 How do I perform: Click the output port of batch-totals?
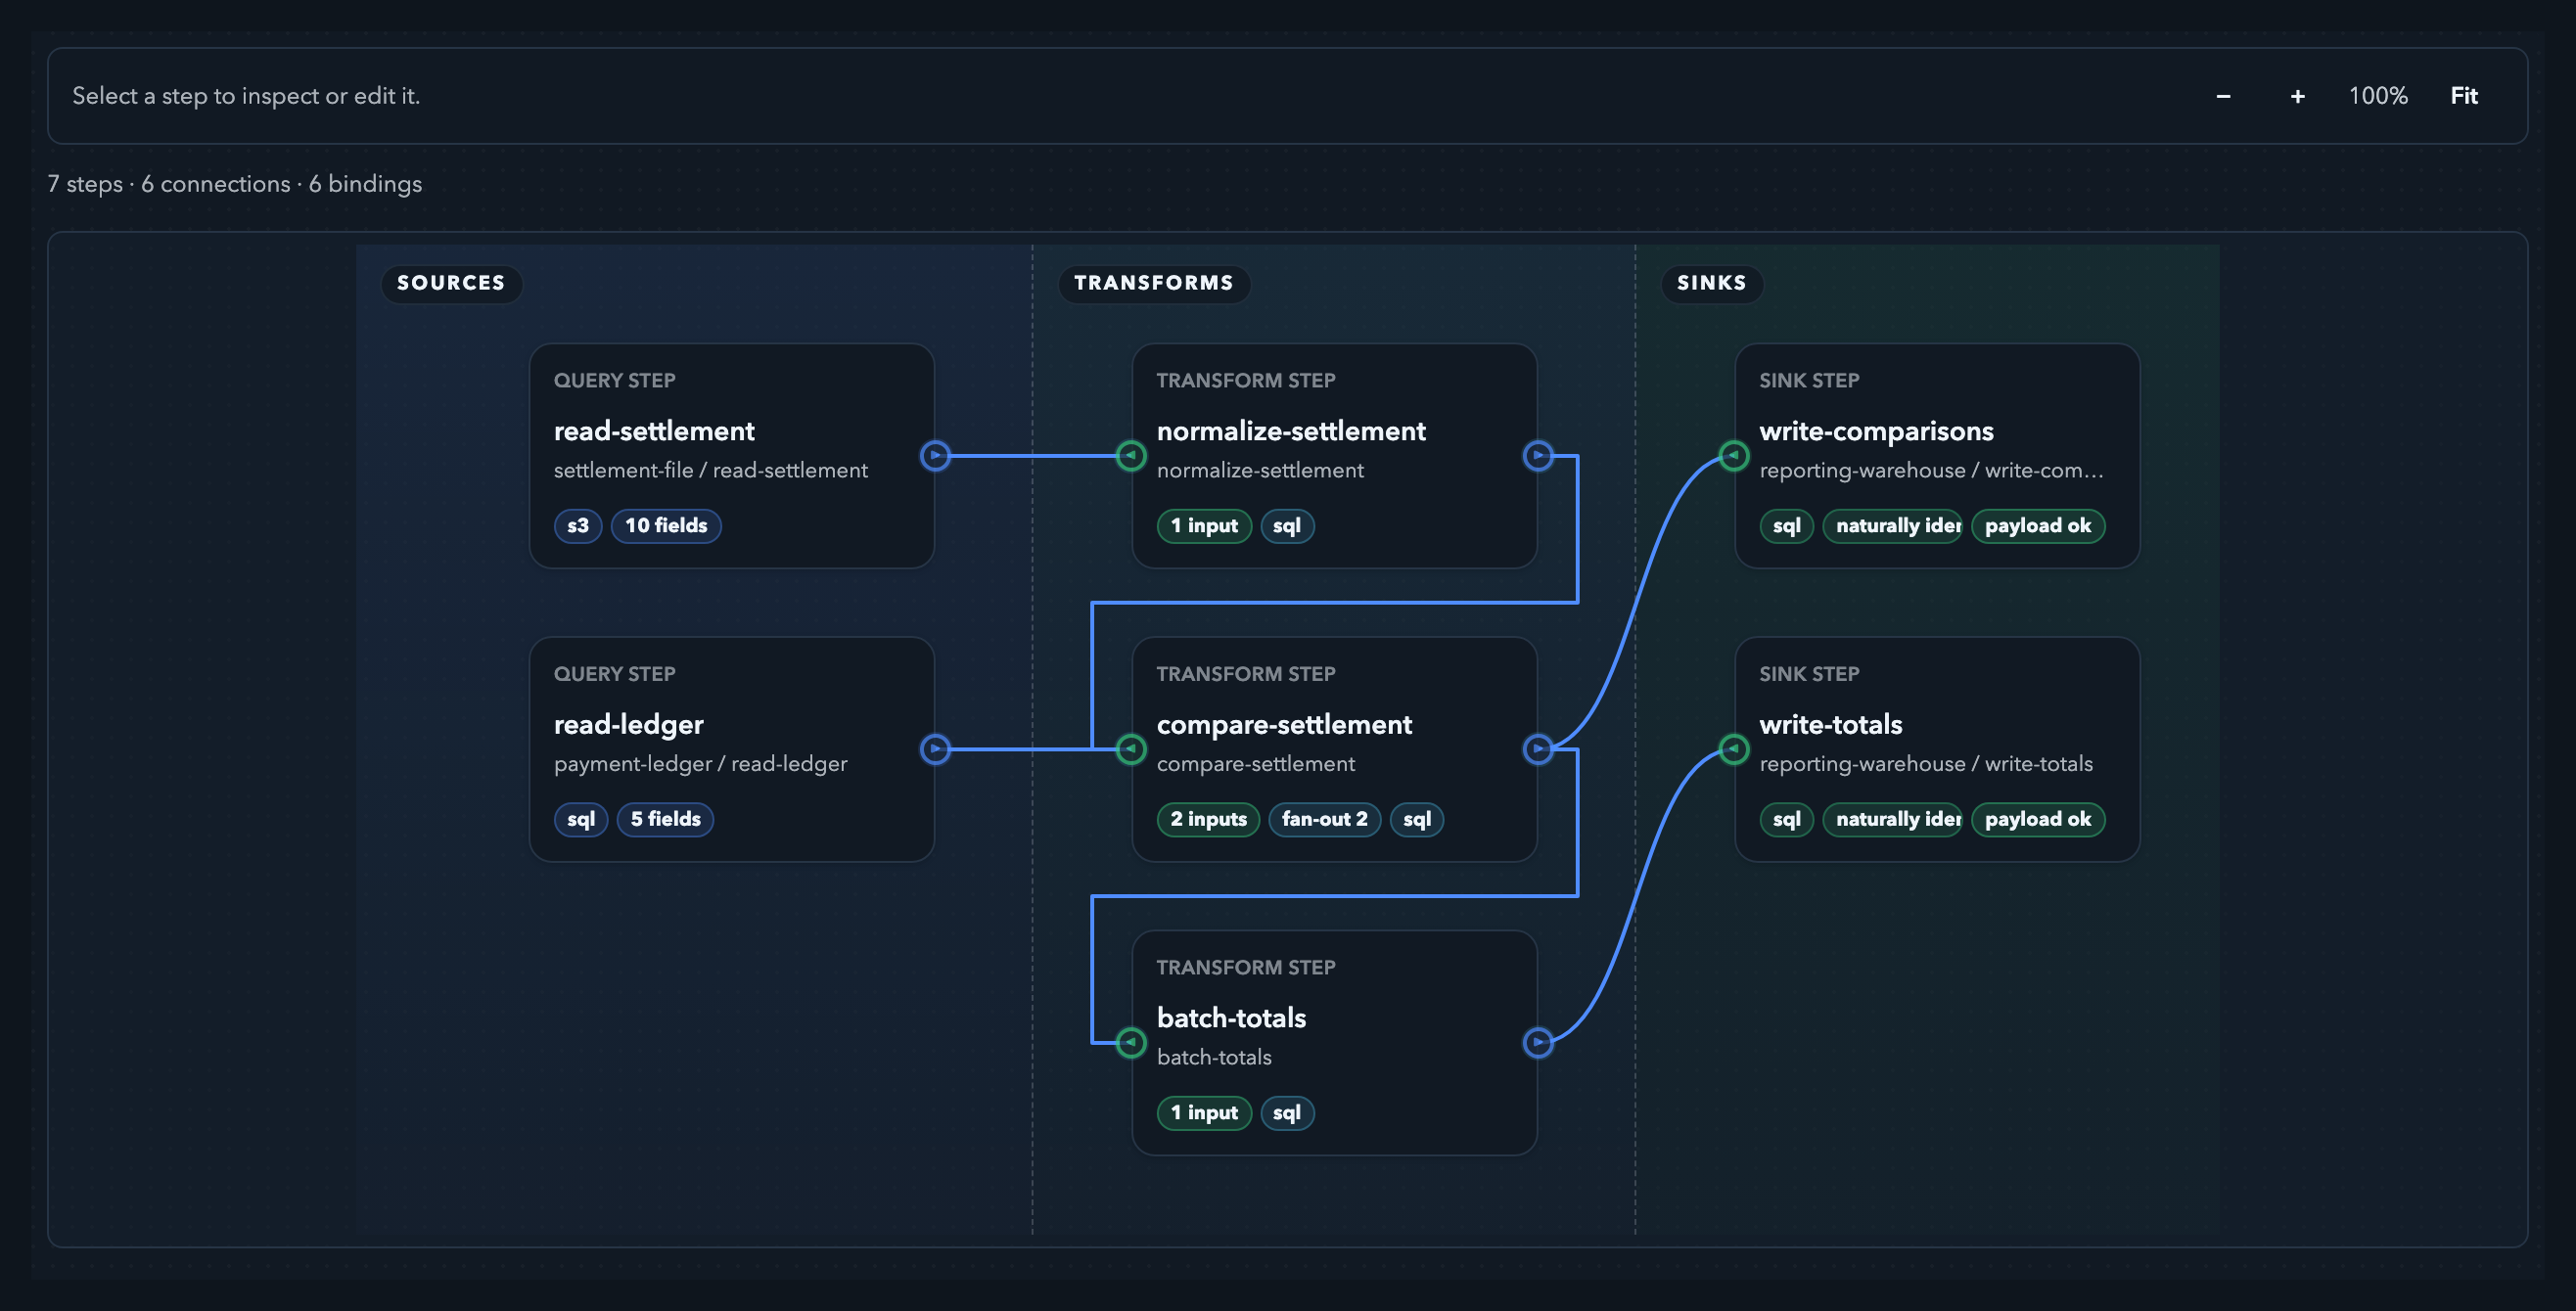click(x=1538, y=1043)
